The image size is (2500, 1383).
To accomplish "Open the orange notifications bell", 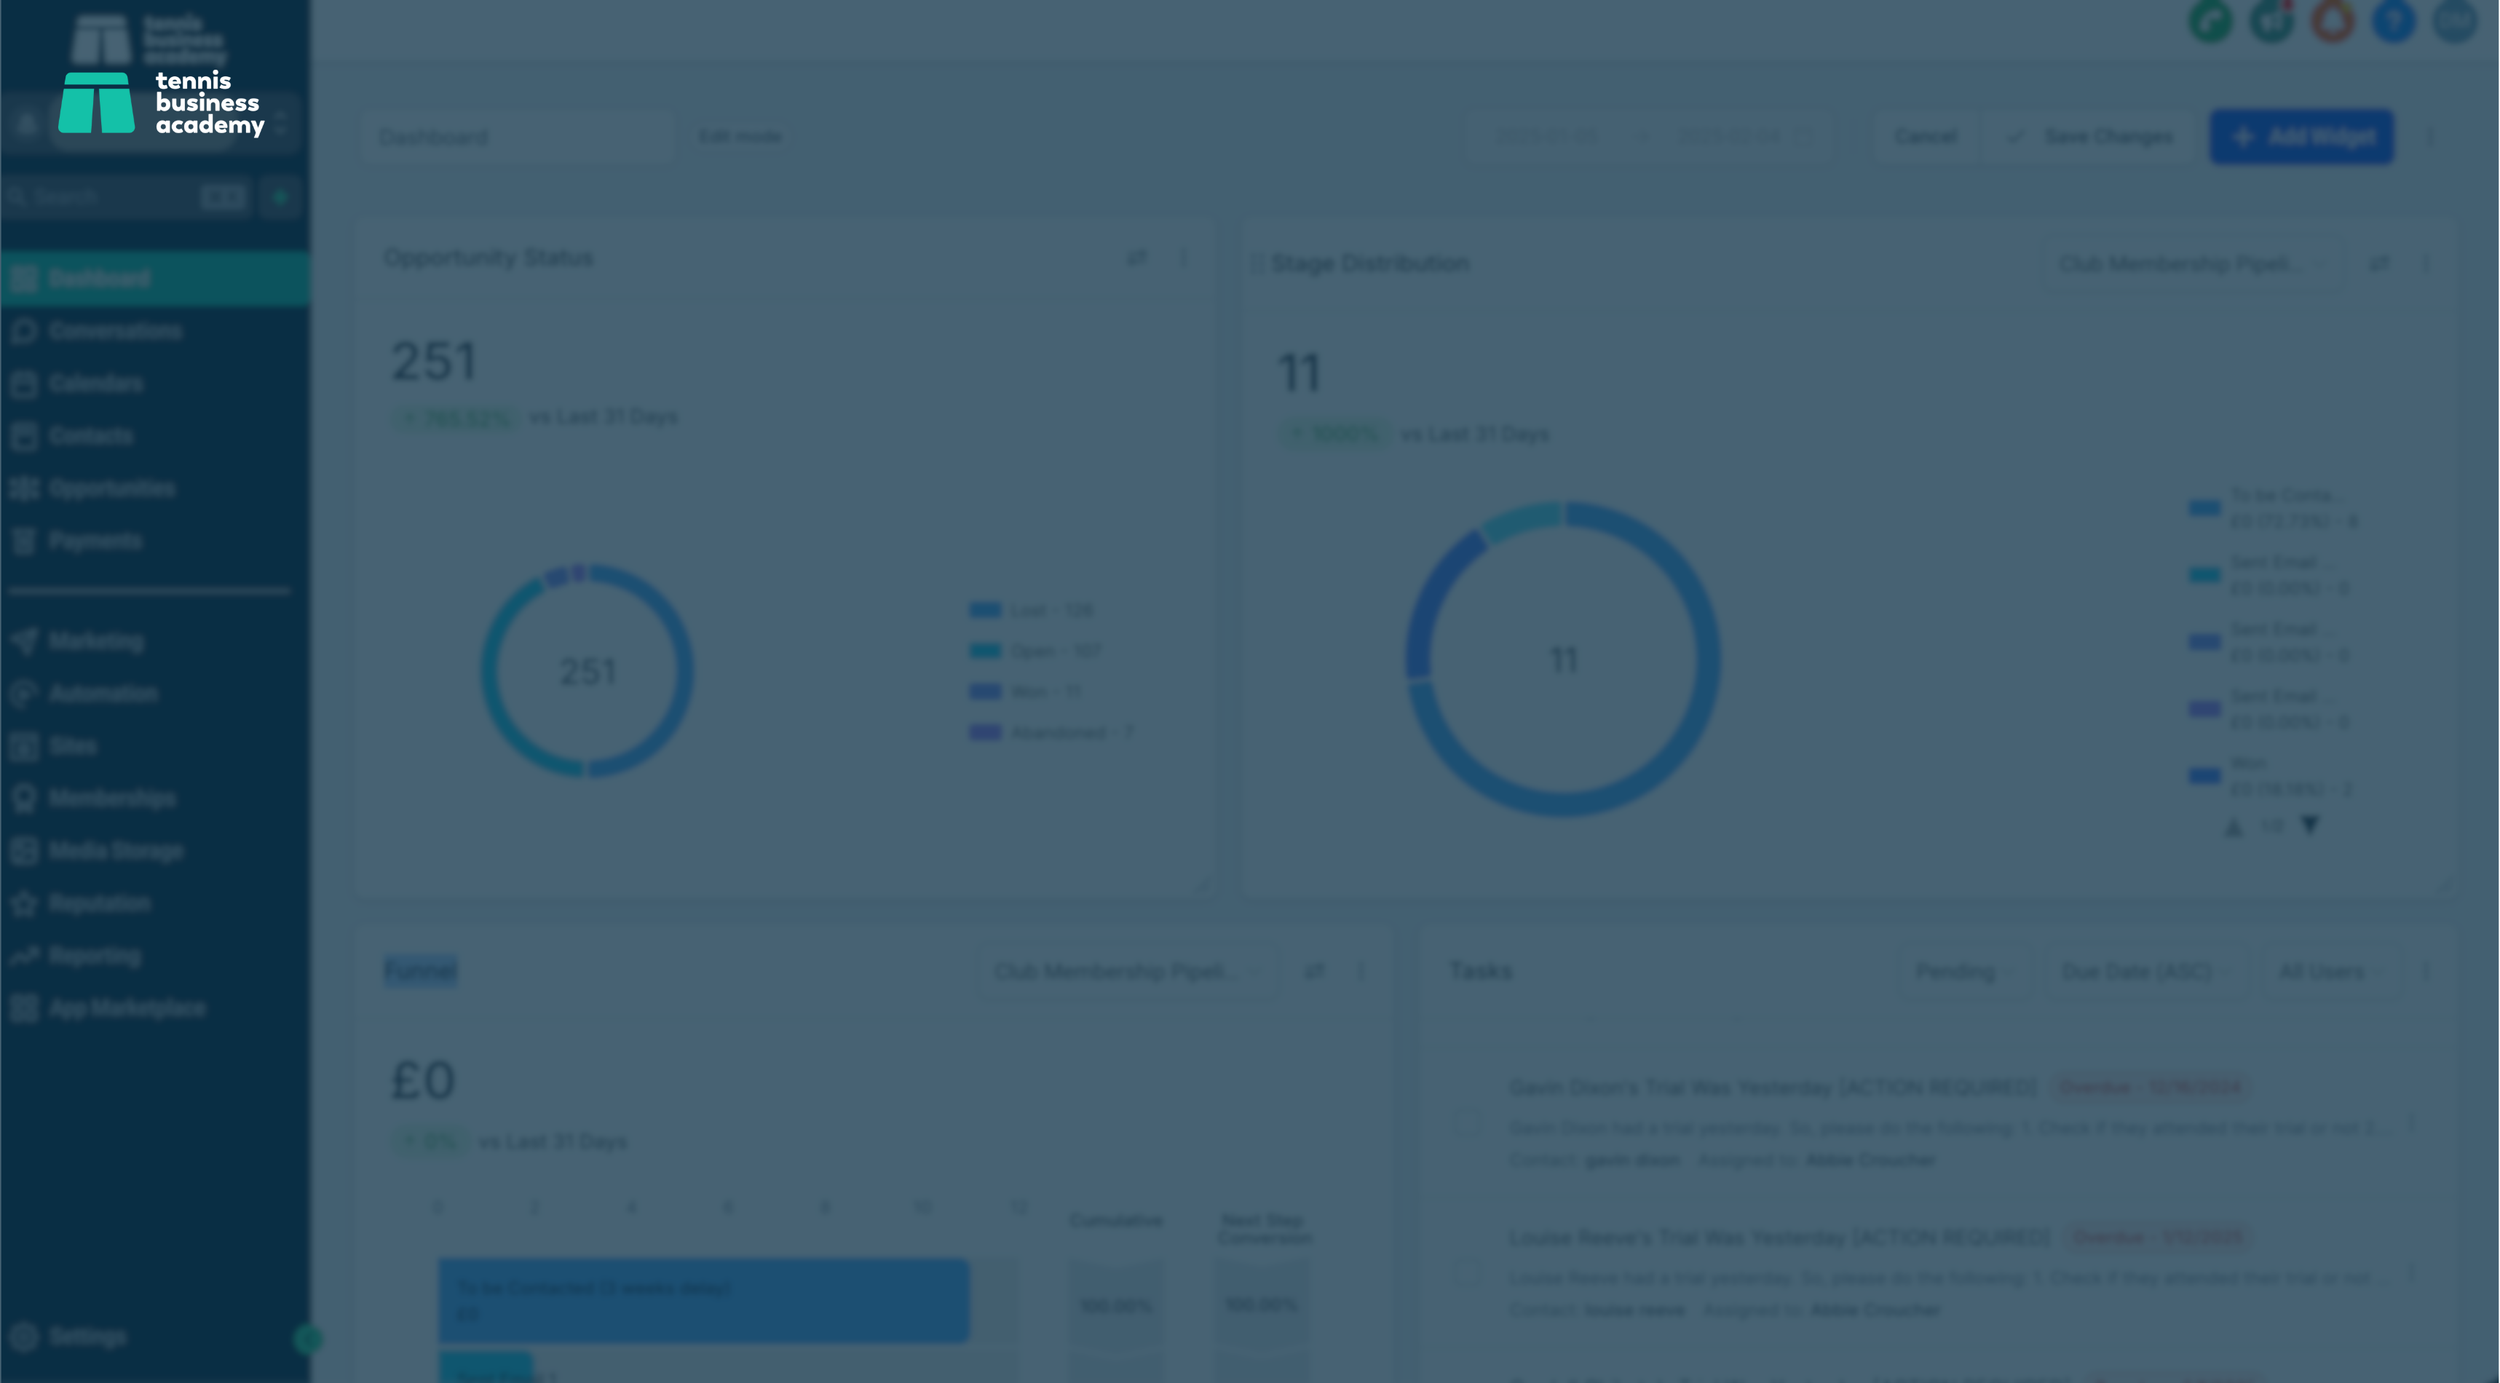I will click(2332, 21).
